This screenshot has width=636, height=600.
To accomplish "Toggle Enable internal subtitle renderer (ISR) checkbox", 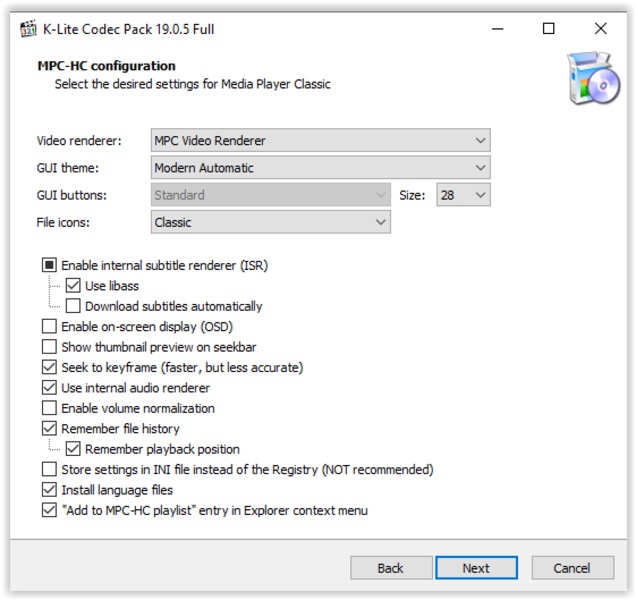I will (x=49, y=266).
